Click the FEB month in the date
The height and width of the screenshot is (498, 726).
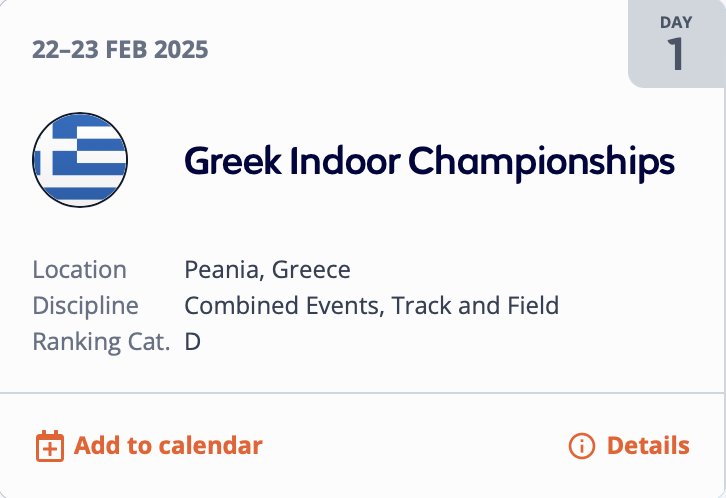click(125, 50)
